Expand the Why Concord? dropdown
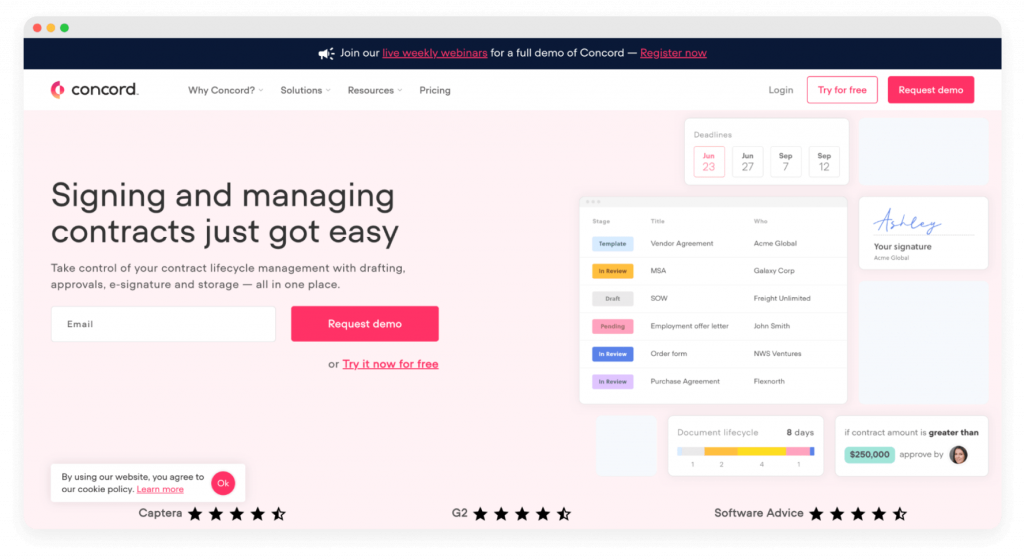The height and width of the screenshot is (560, 1024). click(225, 90)
